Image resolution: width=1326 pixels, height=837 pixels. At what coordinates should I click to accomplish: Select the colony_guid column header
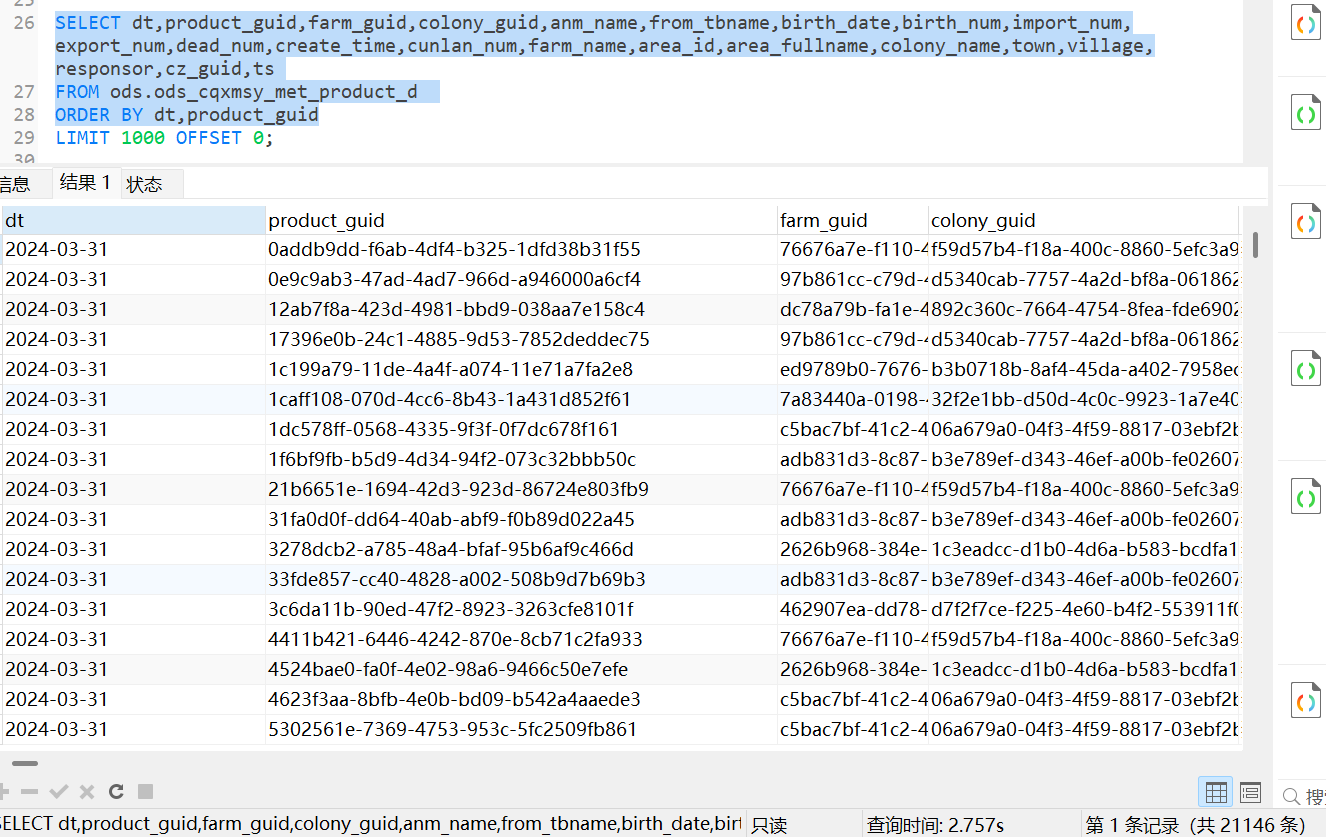point(1082,221)
